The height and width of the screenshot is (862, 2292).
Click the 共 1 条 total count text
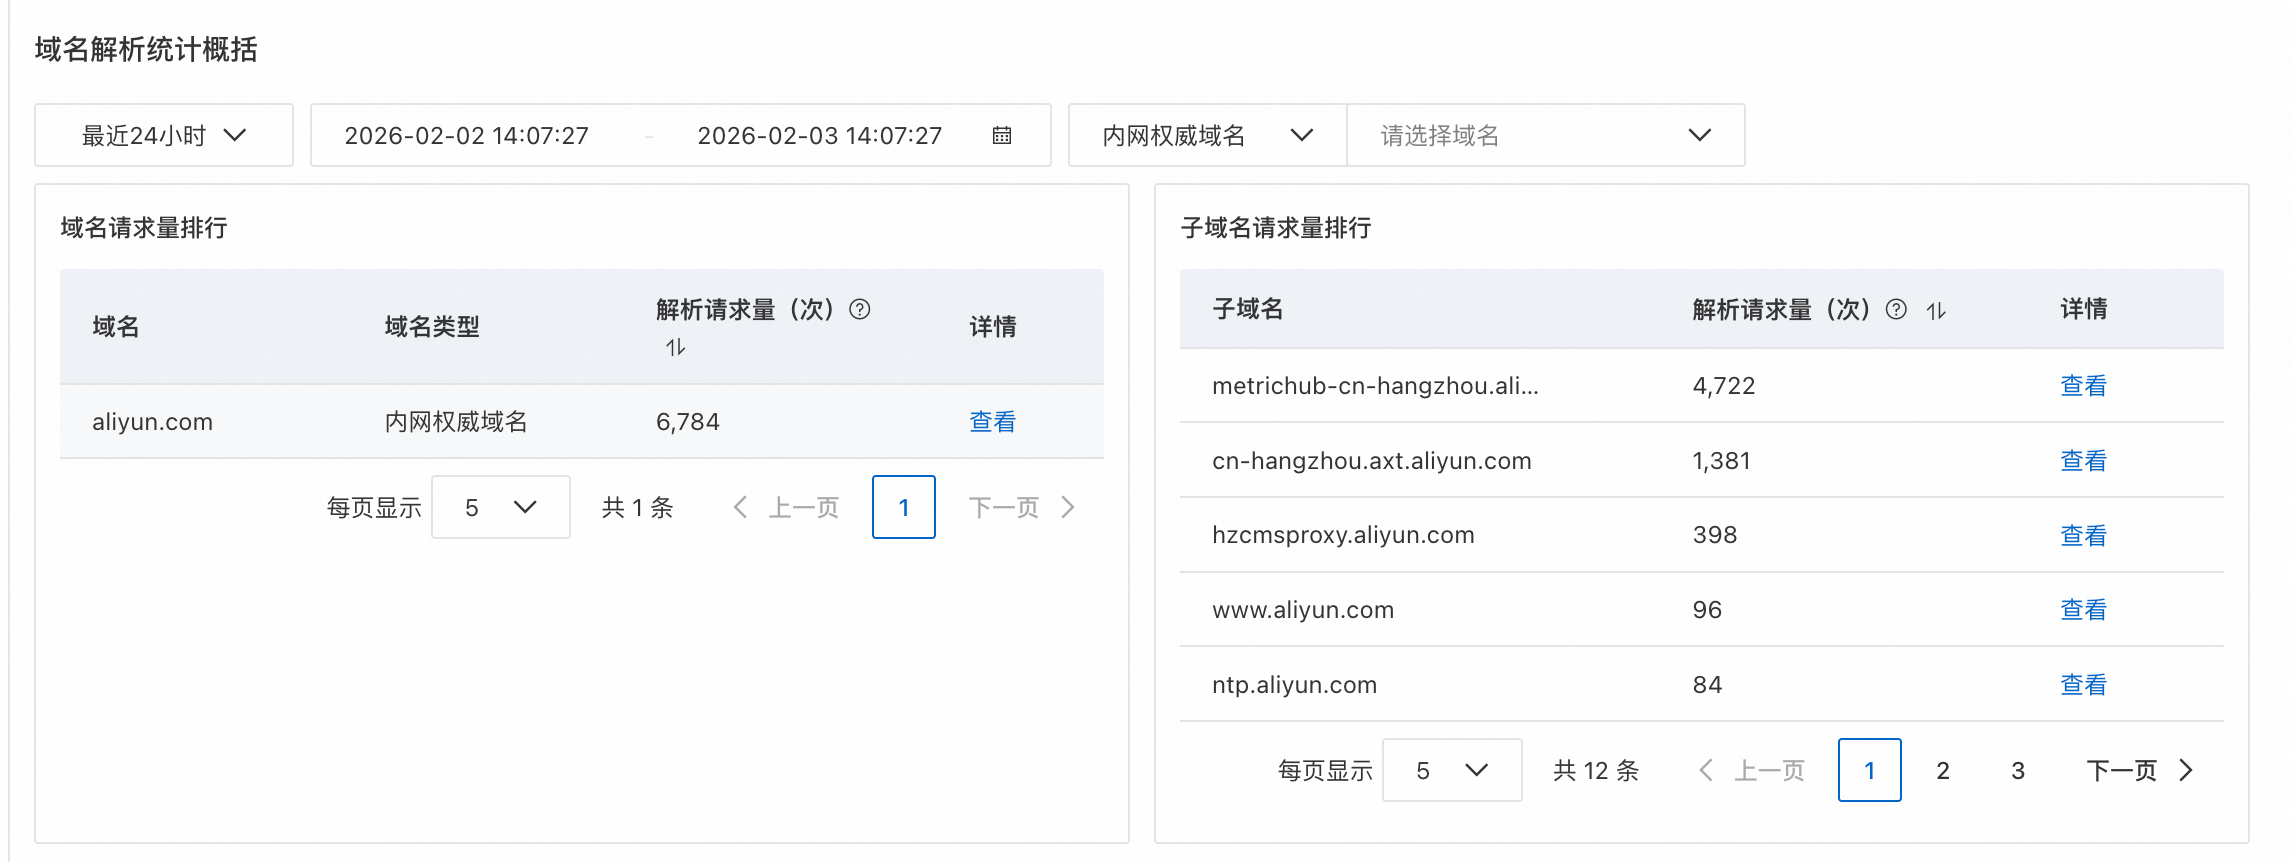(638, 507)
